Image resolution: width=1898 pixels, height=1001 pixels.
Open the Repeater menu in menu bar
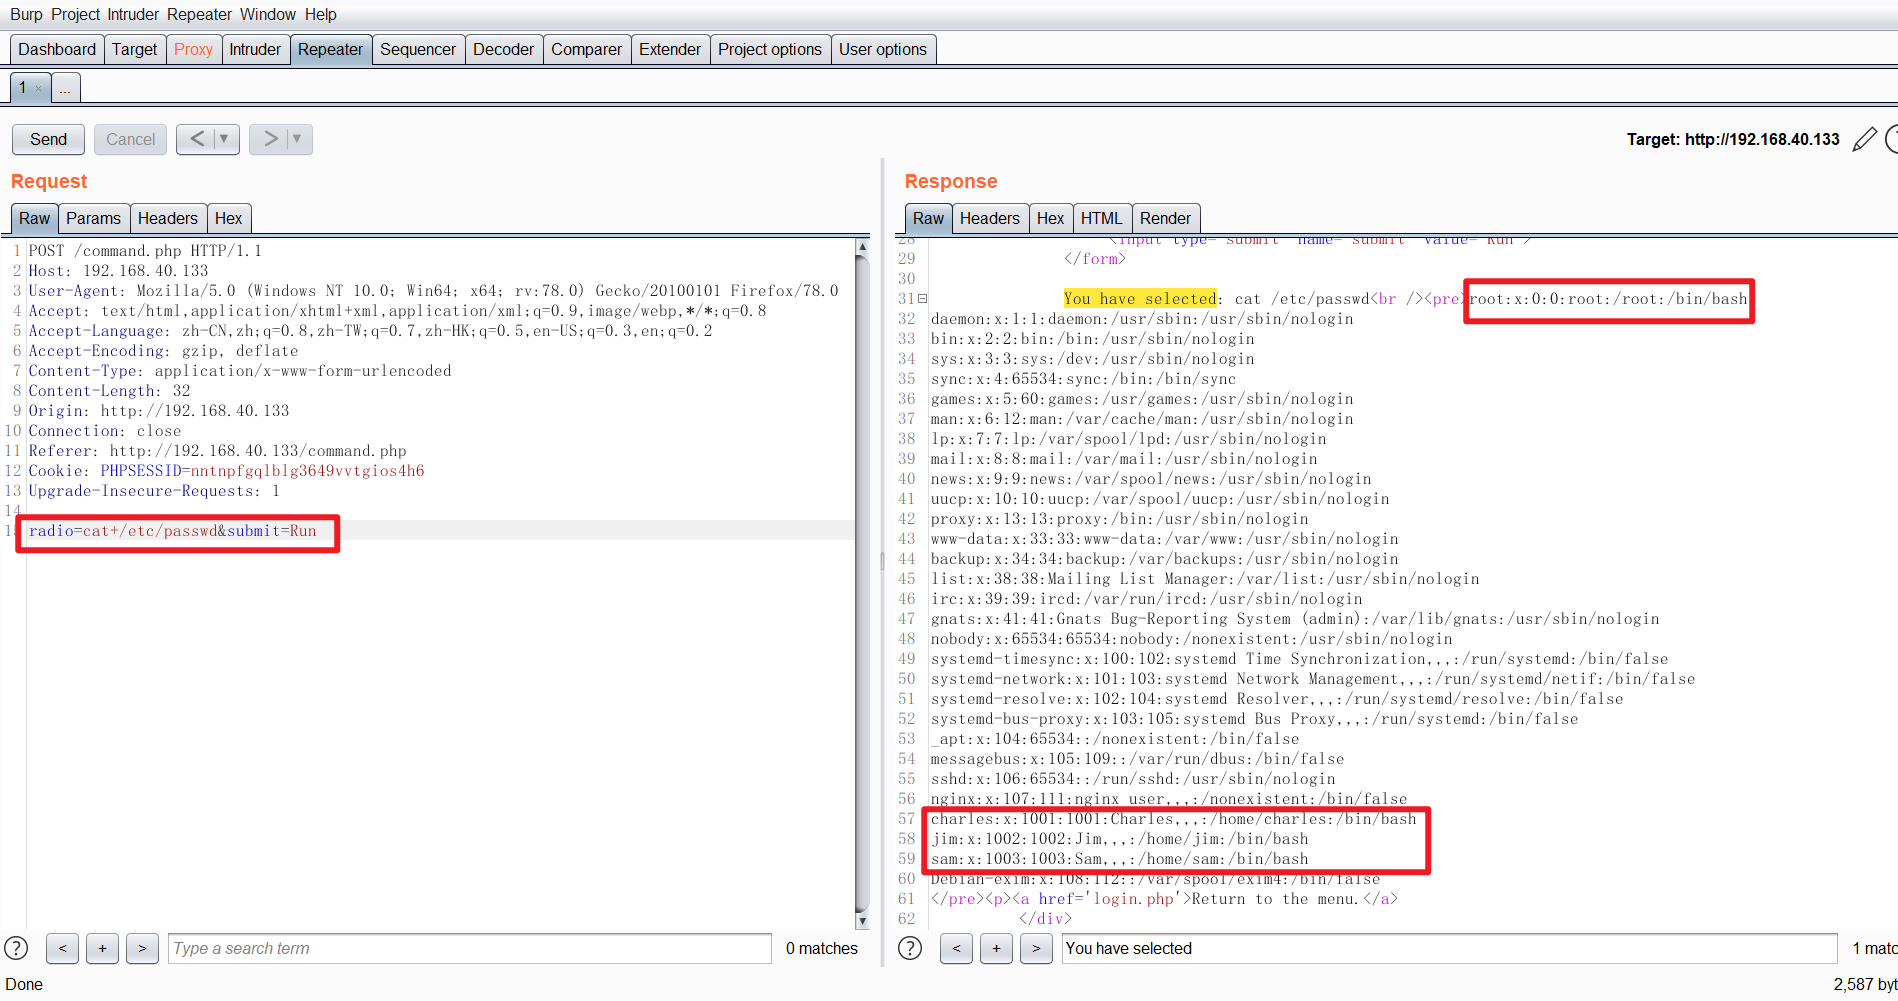tap(199, 14)
